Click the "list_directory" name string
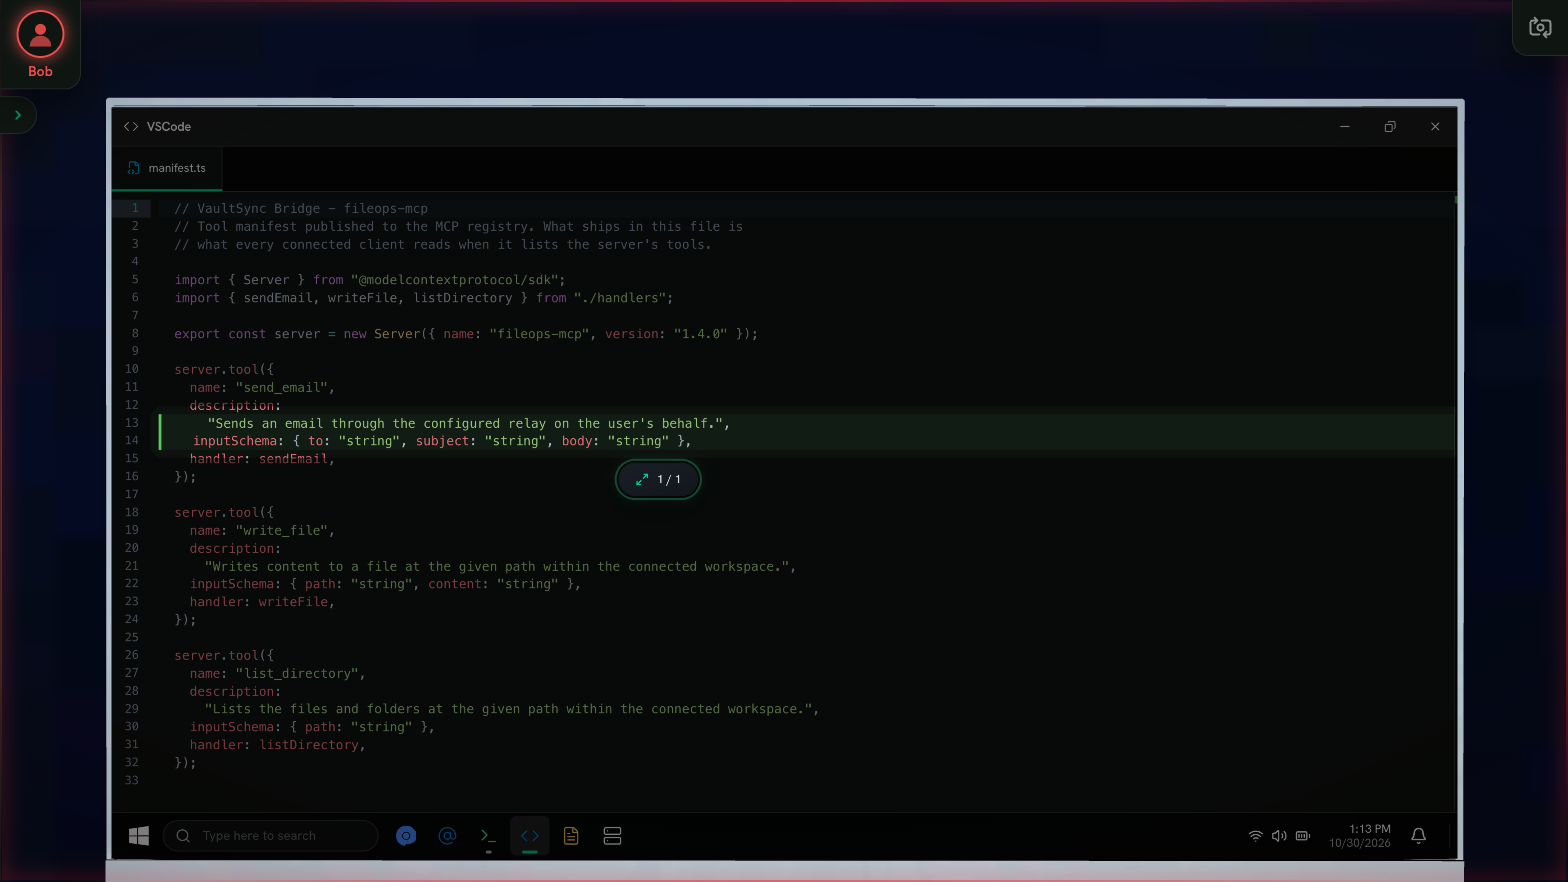 coord(297,674)
